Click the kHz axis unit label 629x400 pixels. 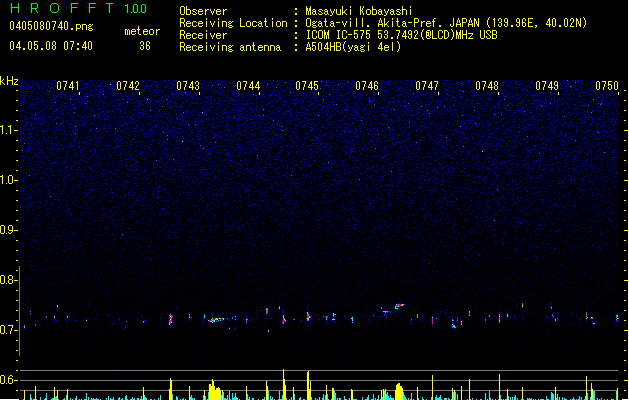coord(9,81)
